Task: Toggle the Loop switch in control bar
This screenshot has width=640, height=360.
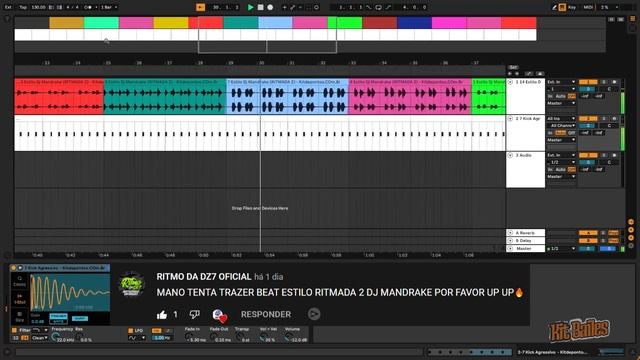Action: [x=378, y=7]
